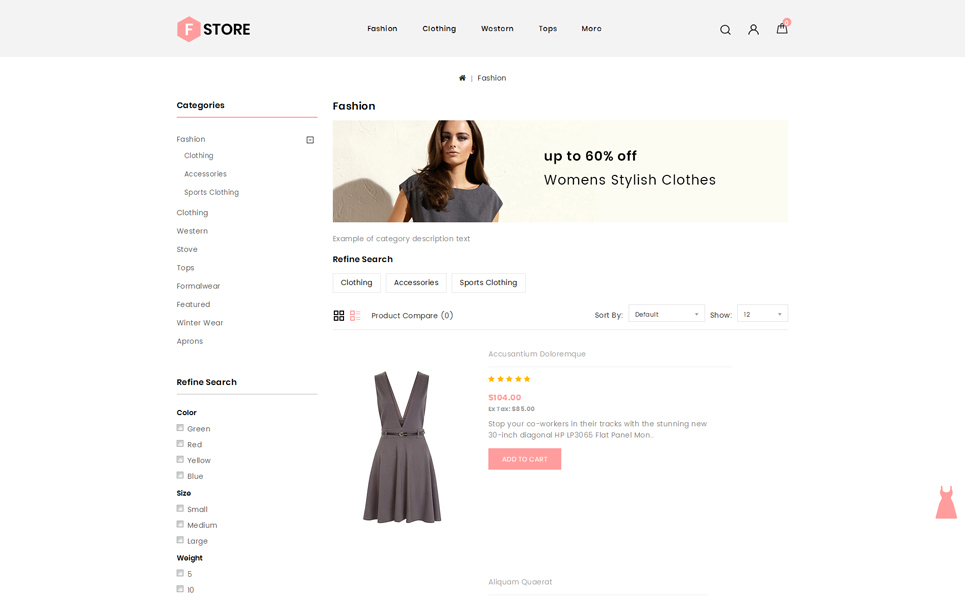The width and height of the screenshot is (965, 600).
Task: Open Product Compare (0) link
Action: tap(412, 316)
